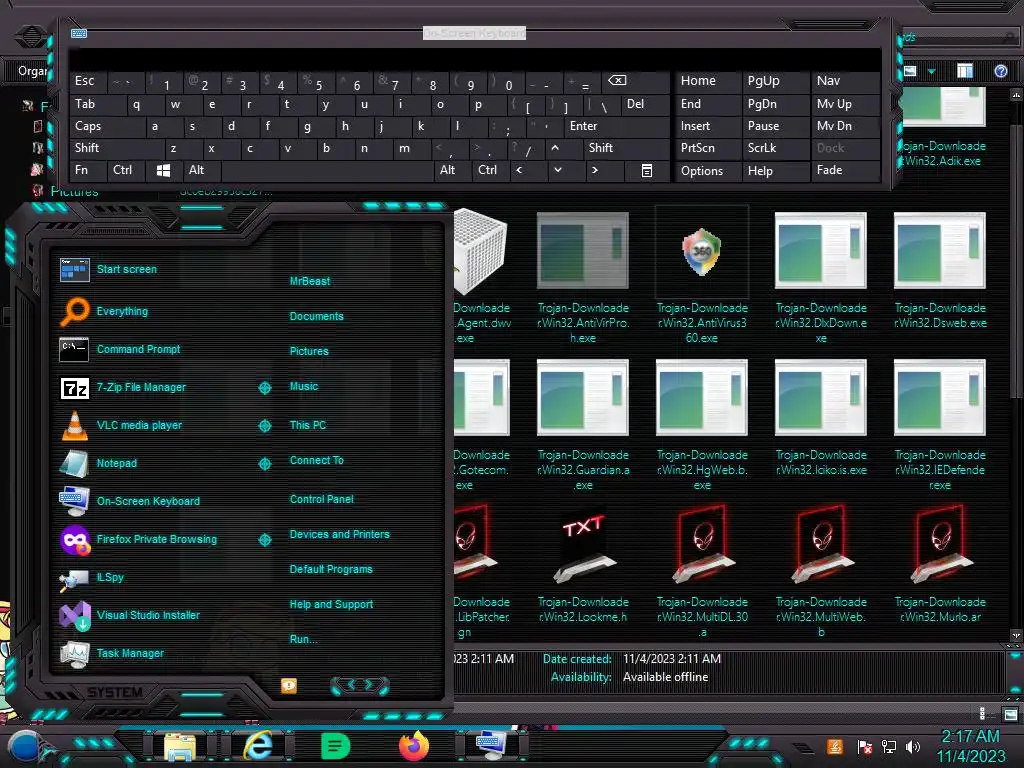Toggle the ScrLk key
This screenshot has width=1024, height=768.
775,148
